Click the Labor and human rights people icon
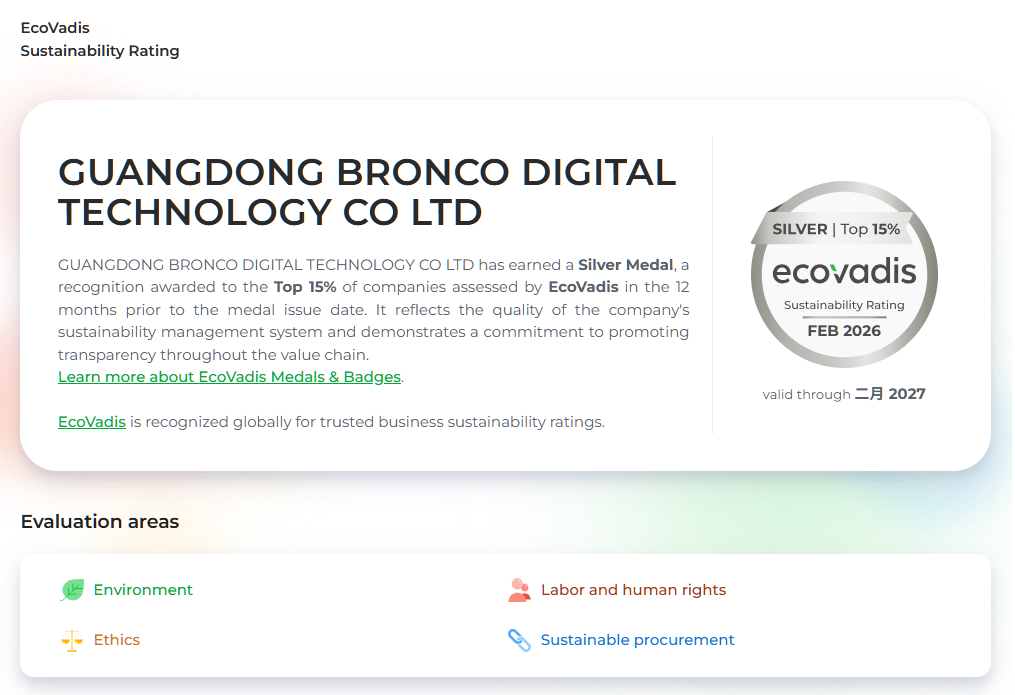The height and width of the screenshot is (695, 1015). click(519, 590)
